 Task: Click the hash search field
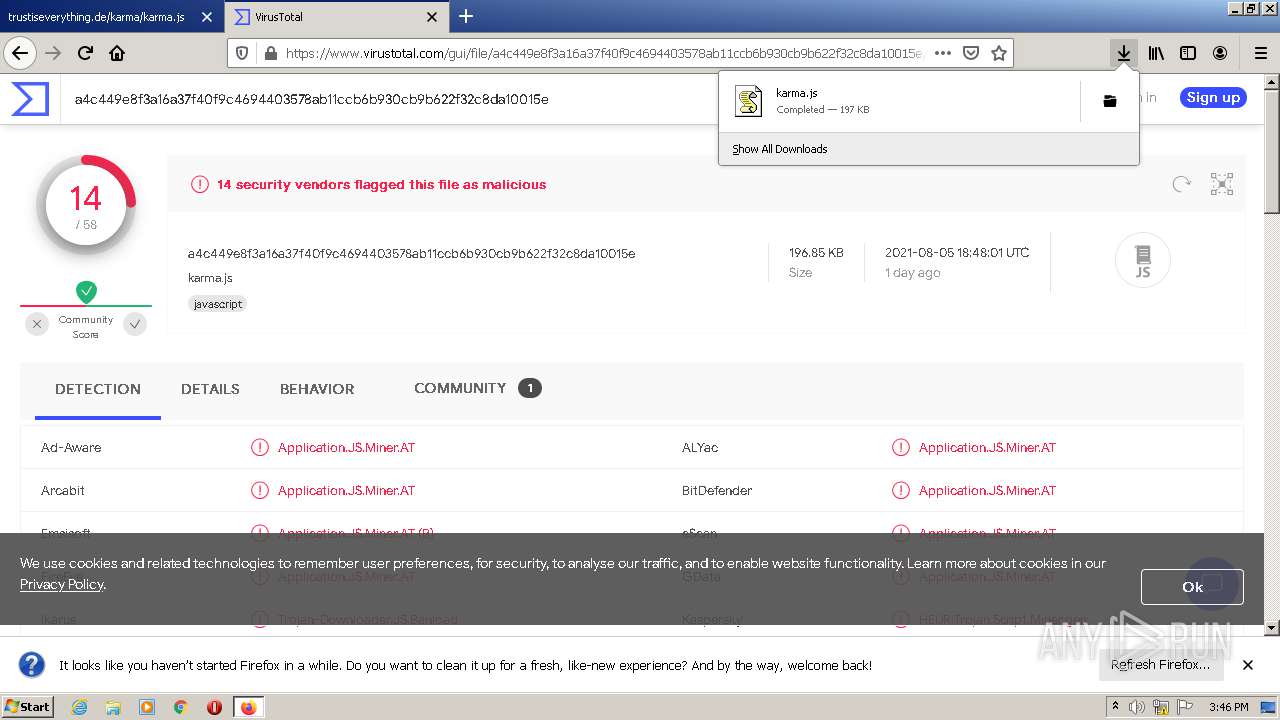pos(311,99)
